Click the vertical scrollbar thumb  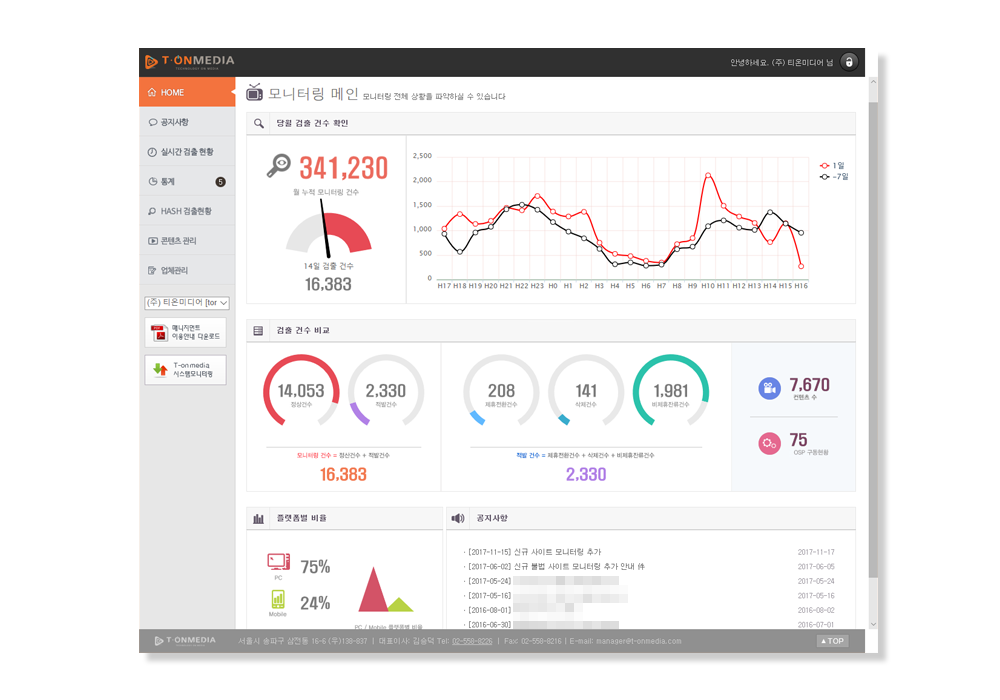pos(873,340)
